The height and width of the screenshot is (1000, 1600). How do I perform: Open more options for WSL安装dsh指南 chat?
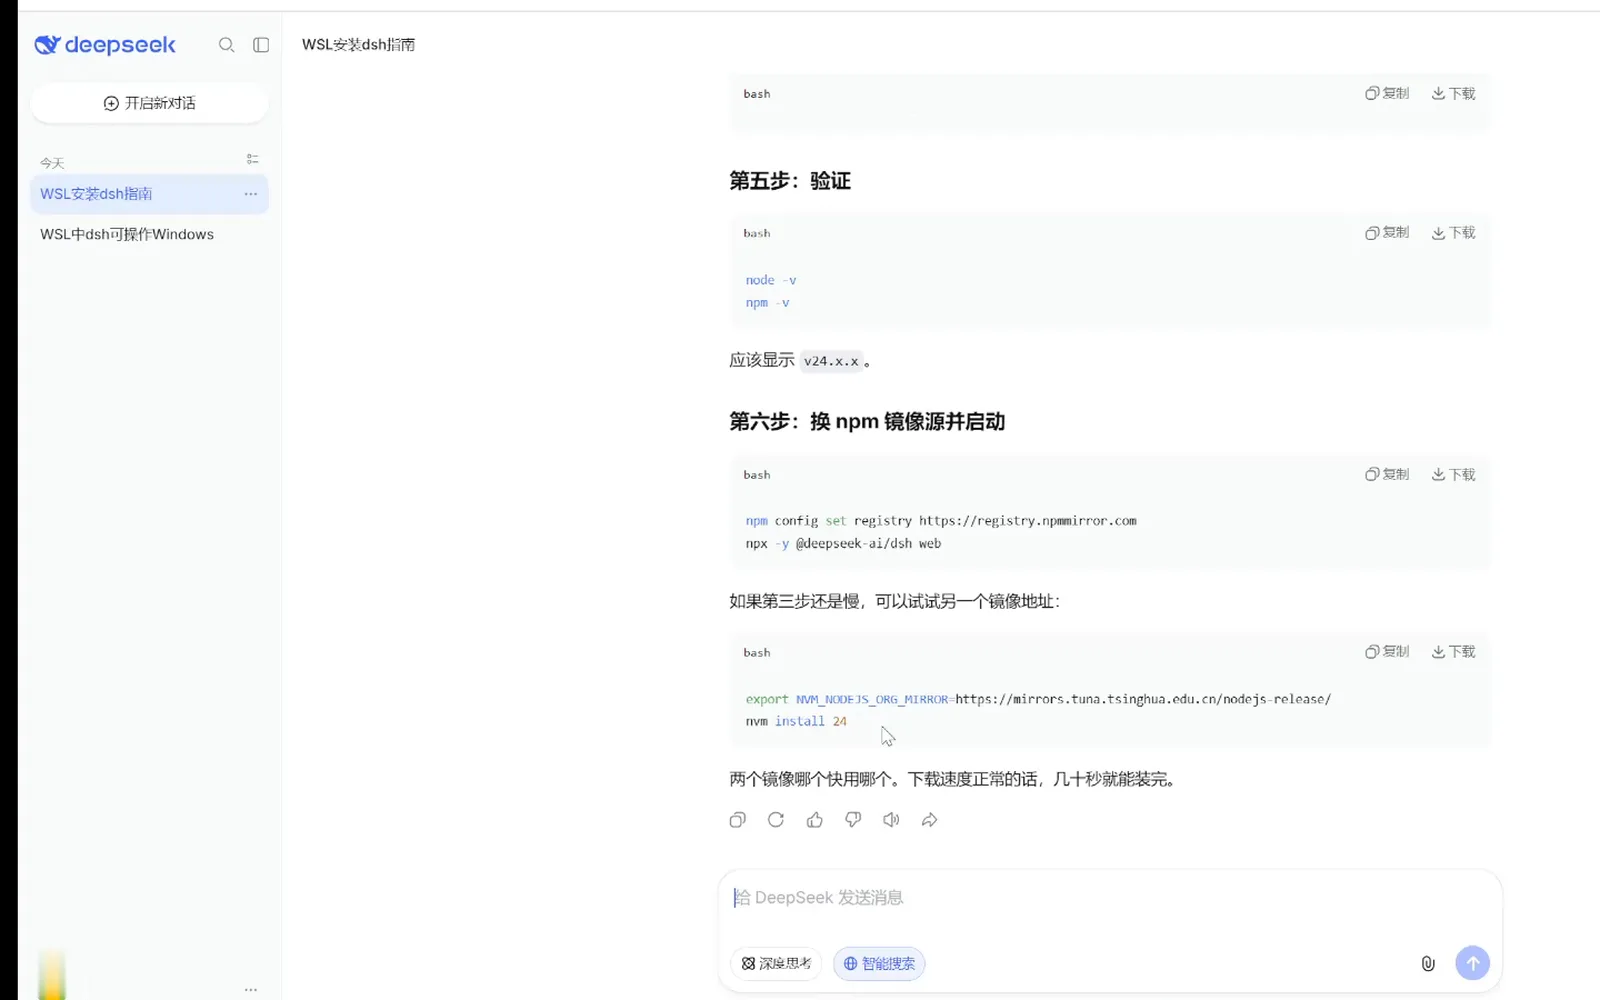tap(251, 194)
